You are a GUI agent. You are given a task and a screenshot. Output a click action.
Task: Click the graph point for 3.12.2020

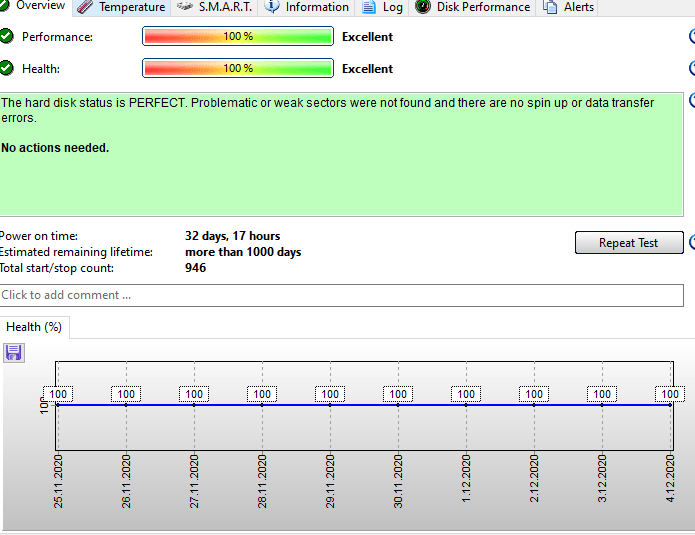[602, 405]
